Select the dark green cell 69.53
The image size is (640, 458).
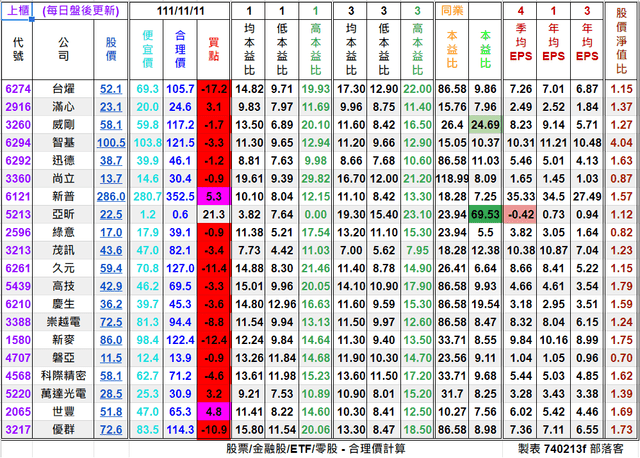[x=485, y=215]
